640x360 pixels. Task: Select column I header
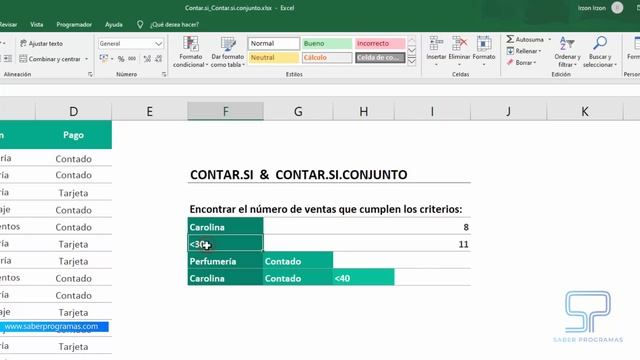tap(432, 111)
